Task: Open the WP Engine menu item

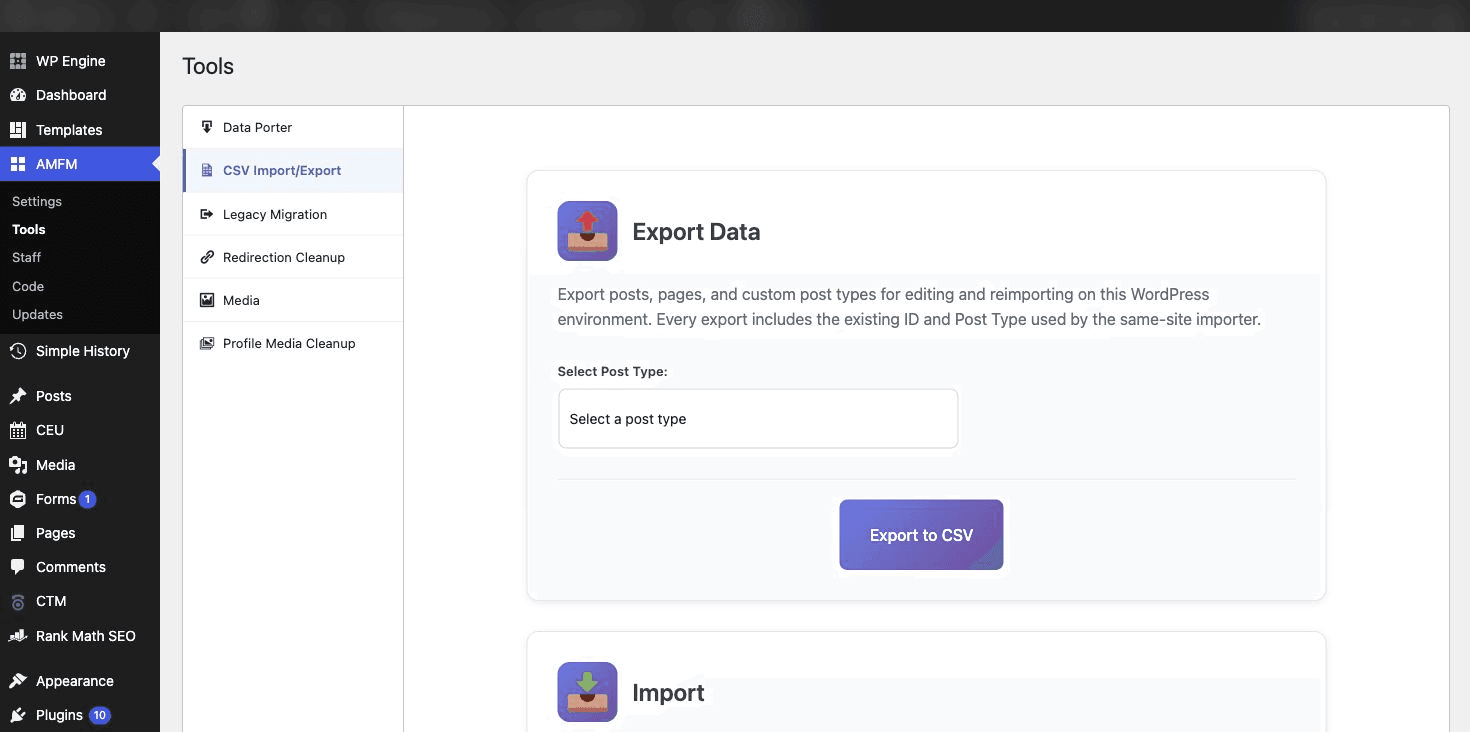Action: click(x=80, y=61)
